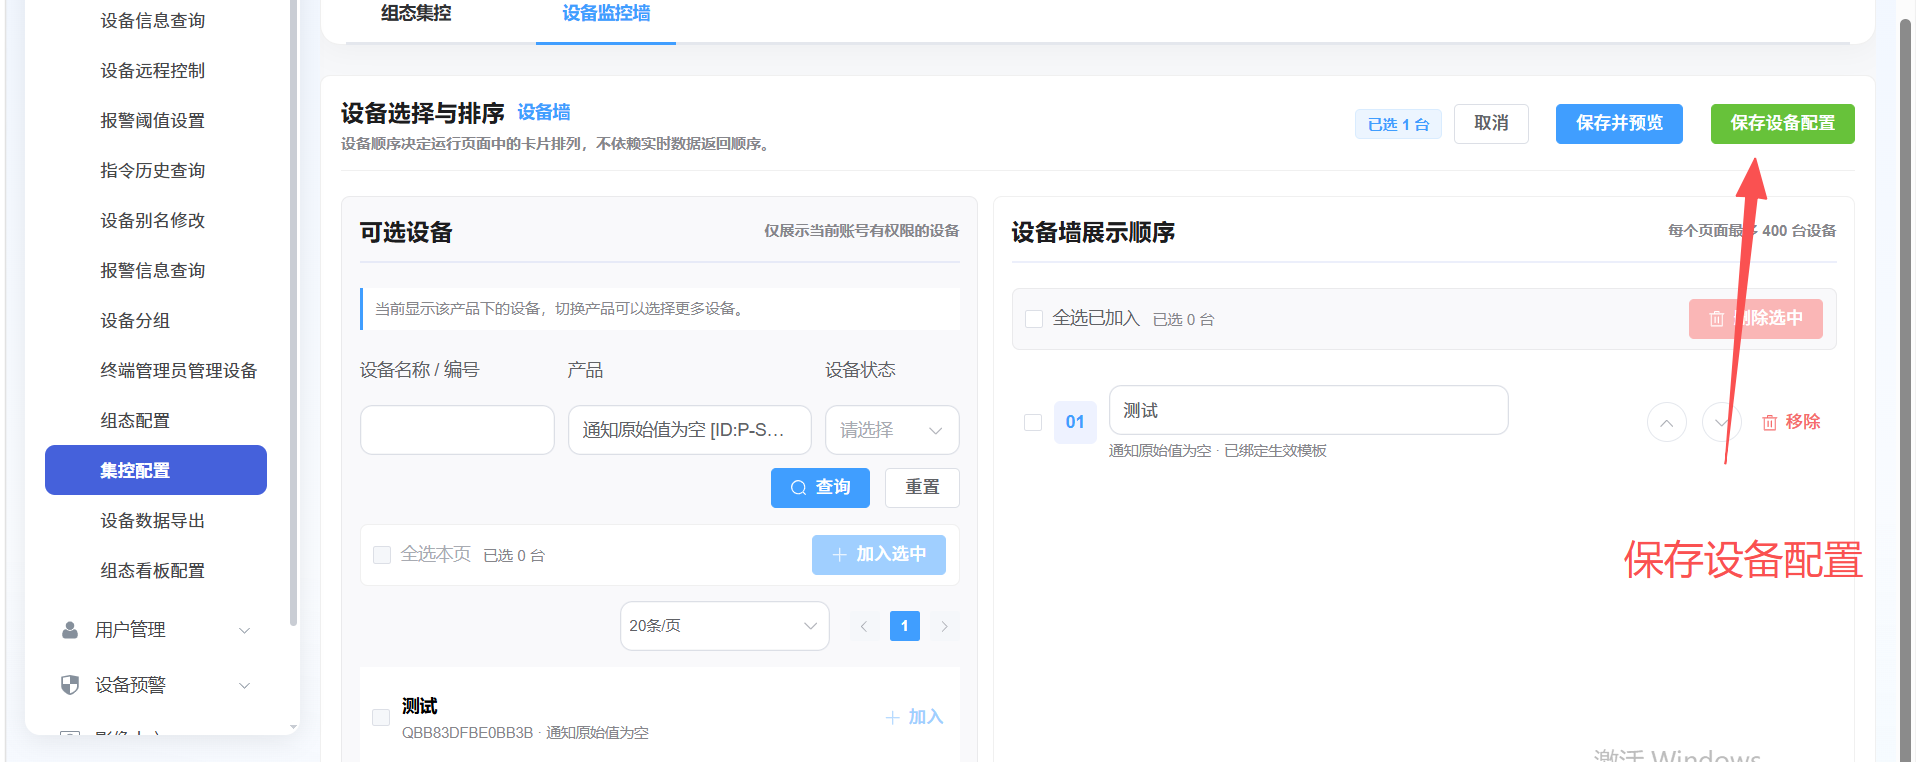Go to next page of device list

click(944, 626)
